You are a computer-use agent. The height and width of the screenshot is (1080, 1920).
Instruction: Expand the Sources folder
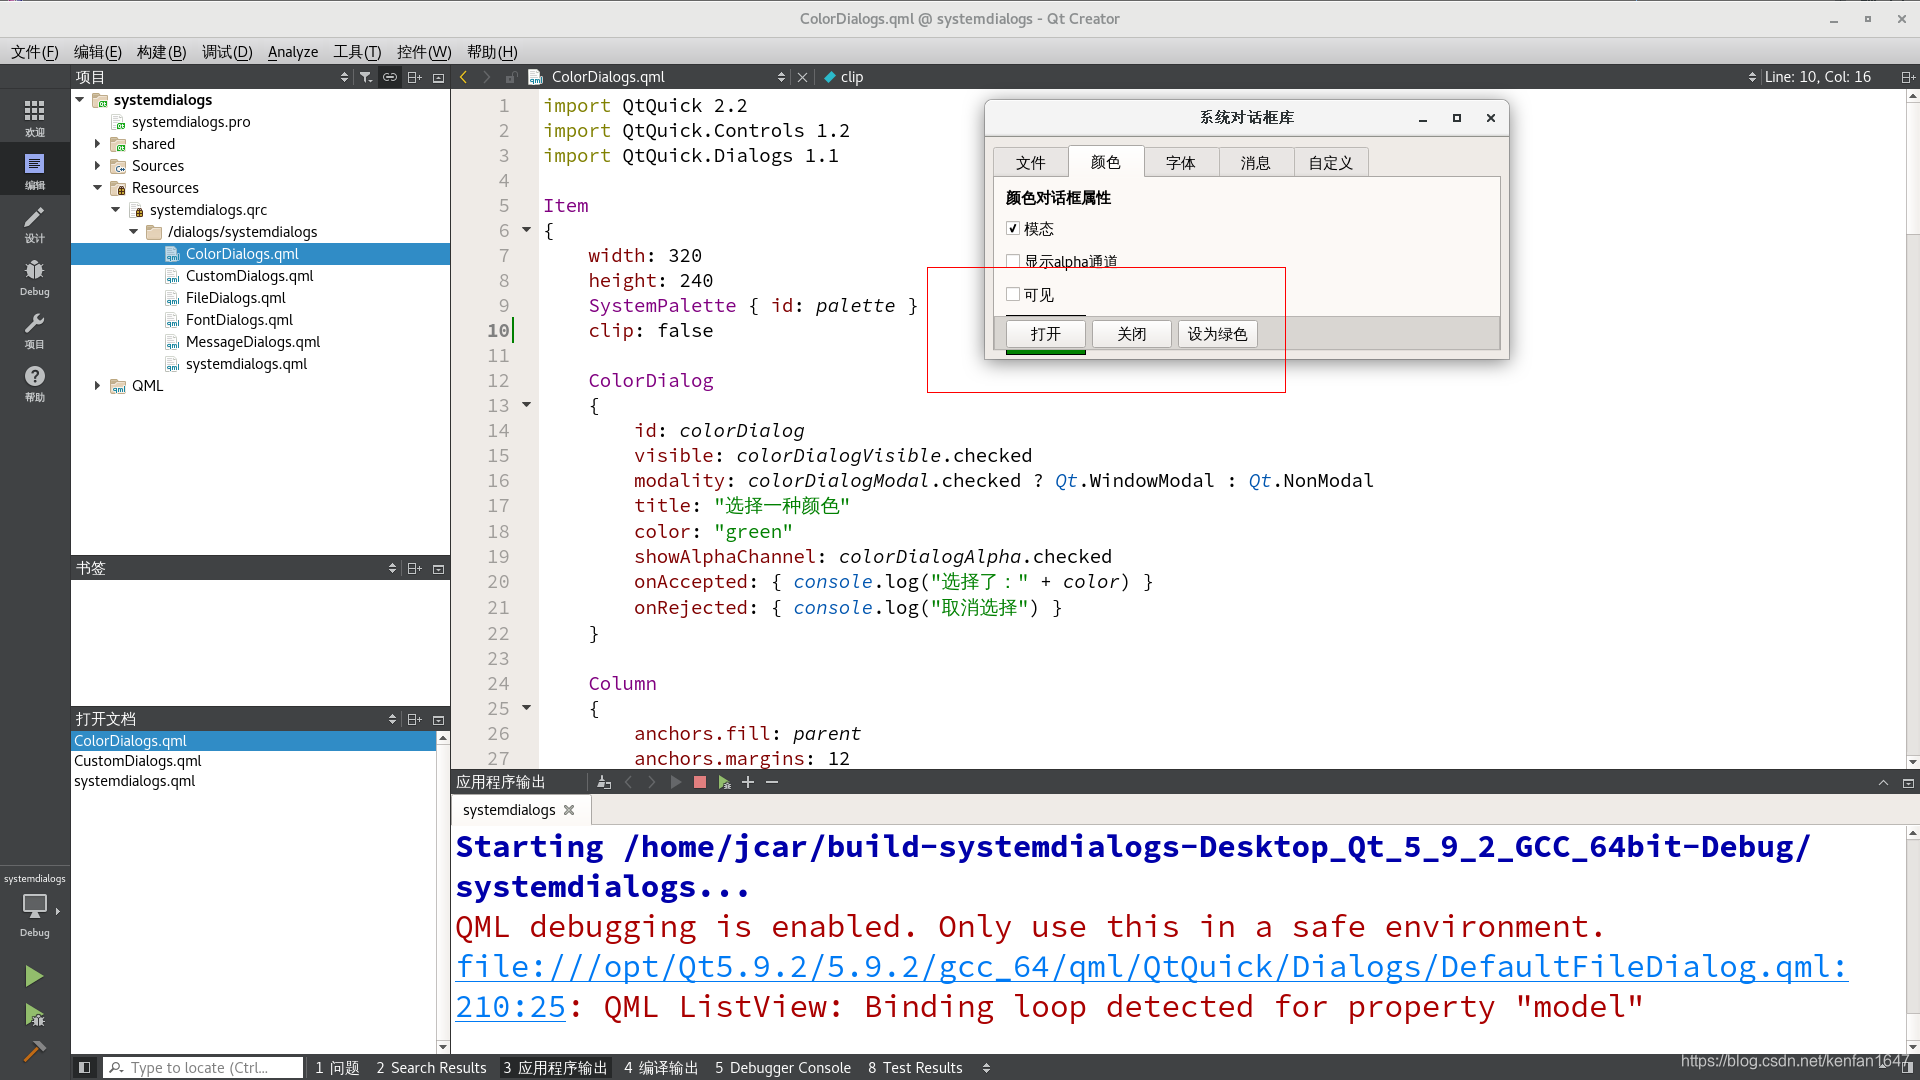tap(97, 166)
